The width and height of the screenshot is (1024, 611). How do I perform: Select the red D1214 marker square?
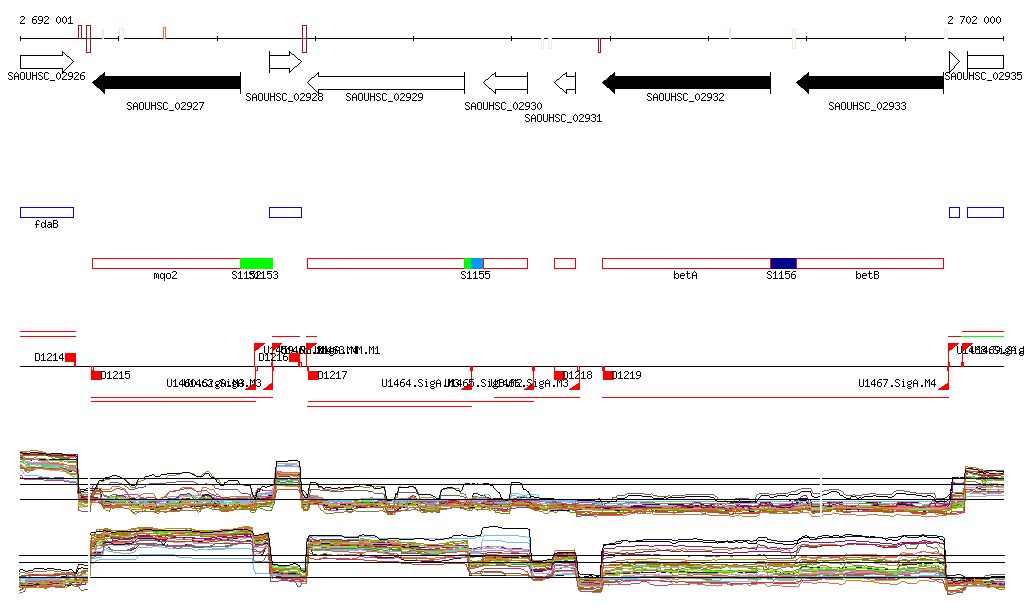(71, 358)
